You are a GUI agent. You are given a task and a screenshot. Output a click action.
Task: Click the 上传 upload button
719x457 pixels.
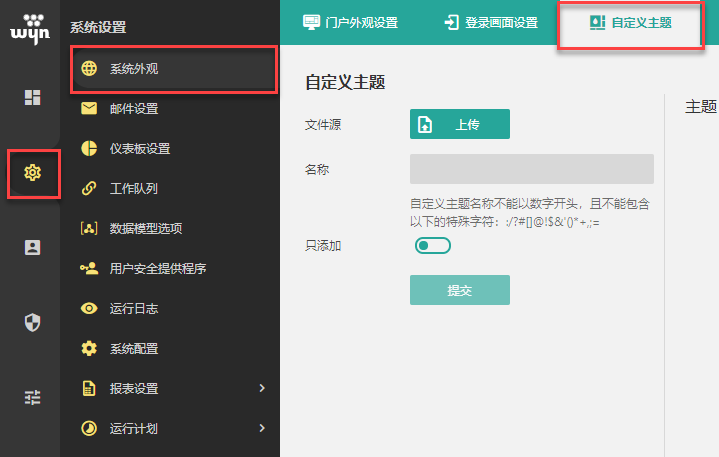pos(460,124)
